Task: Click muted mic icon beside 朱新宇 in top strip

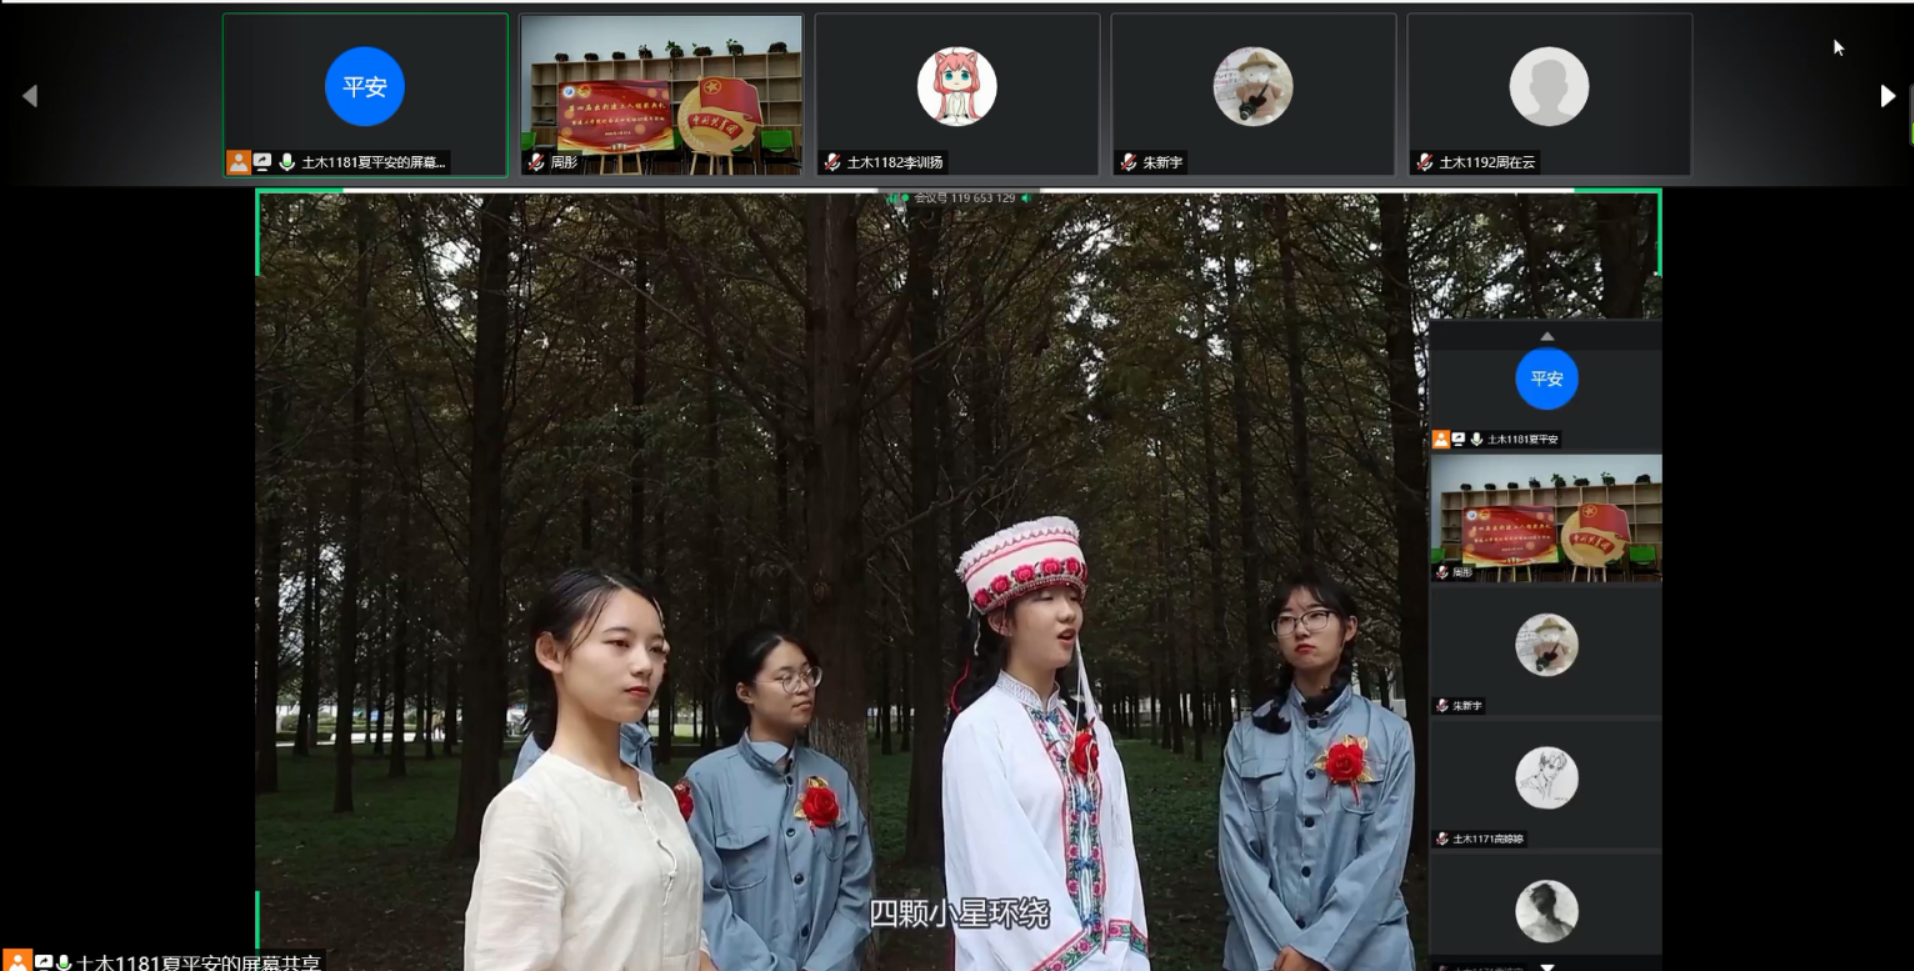Action: [x=1128, y=162]
